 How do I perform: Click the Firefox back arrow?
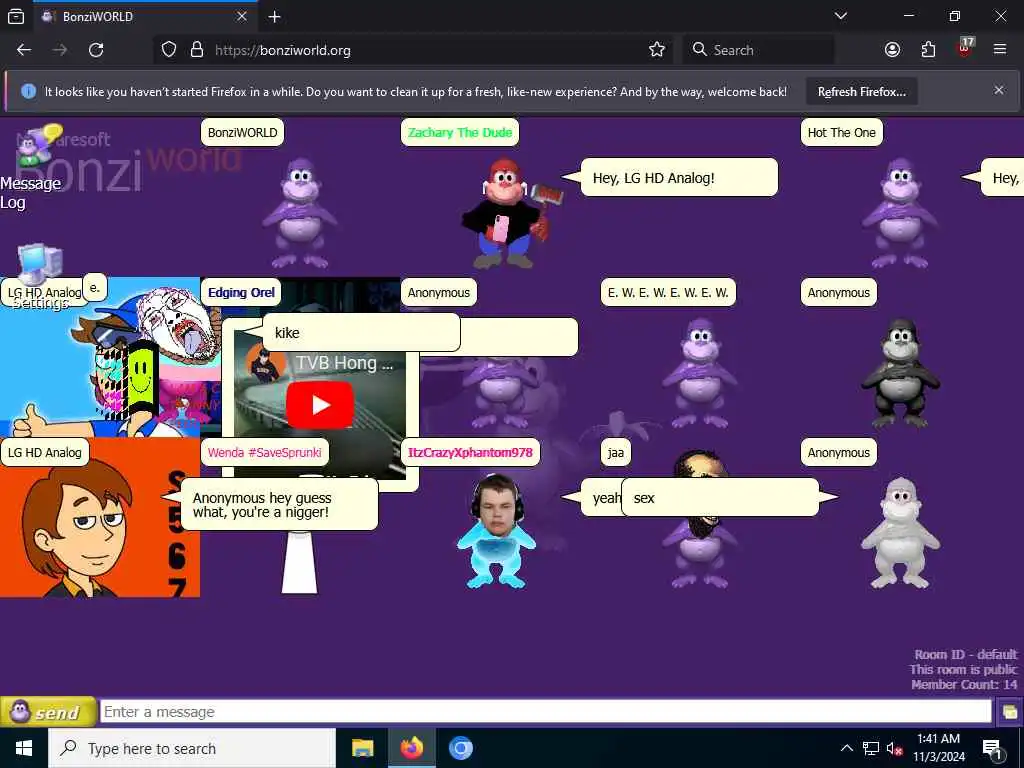point(24,50)
